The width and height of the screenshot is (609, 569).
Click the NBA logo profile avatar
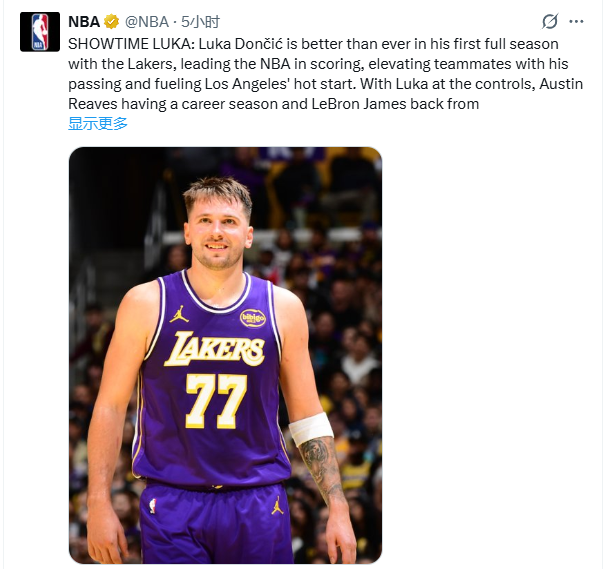(x=39, y=32)
